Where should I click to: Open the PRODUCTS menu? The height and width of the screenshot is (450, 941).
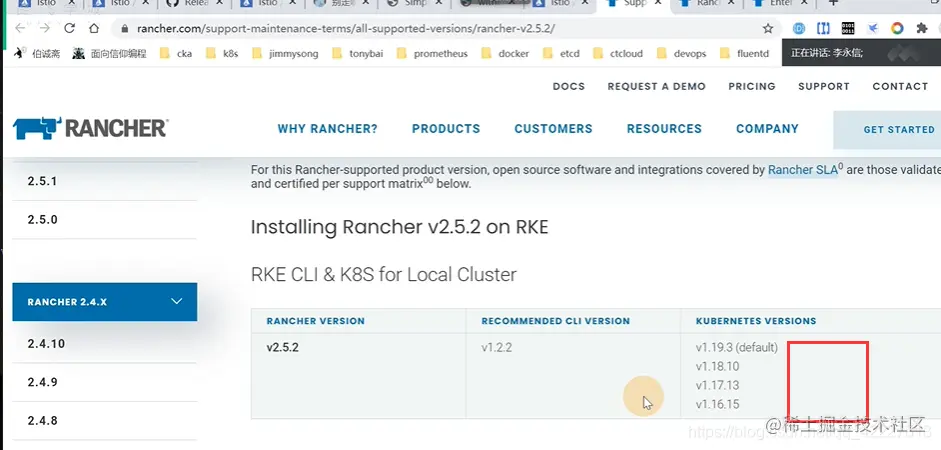[x=446, y=128]
